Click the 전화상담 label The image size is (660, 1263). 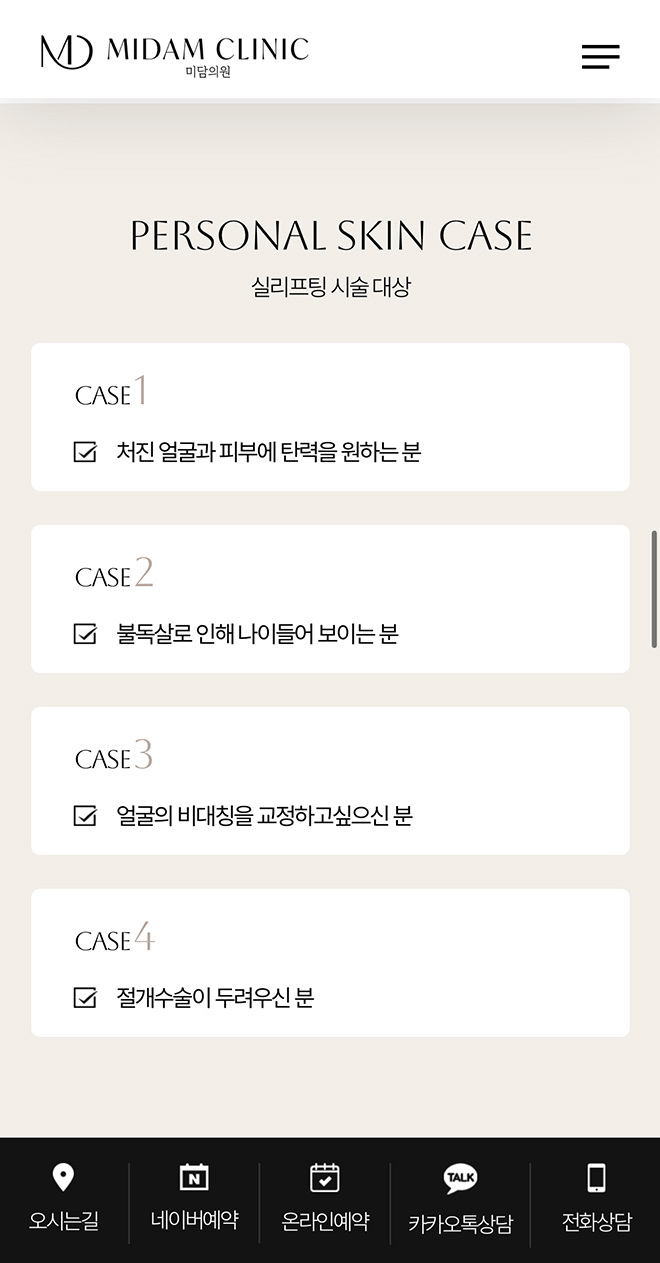596,1221
